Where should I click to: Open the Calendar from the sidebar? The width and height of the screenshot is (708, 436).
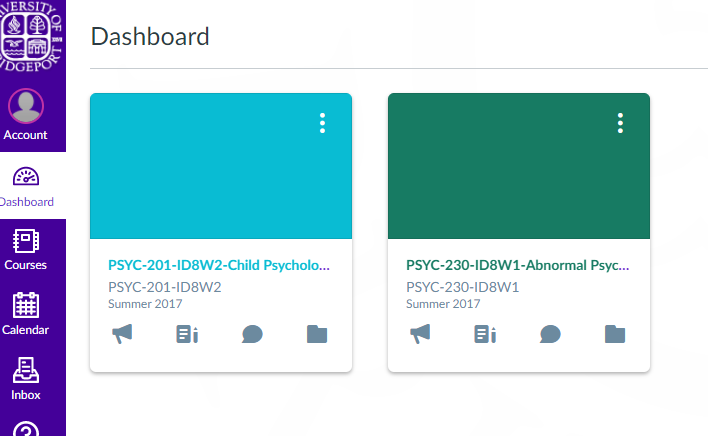pos(26,314)
